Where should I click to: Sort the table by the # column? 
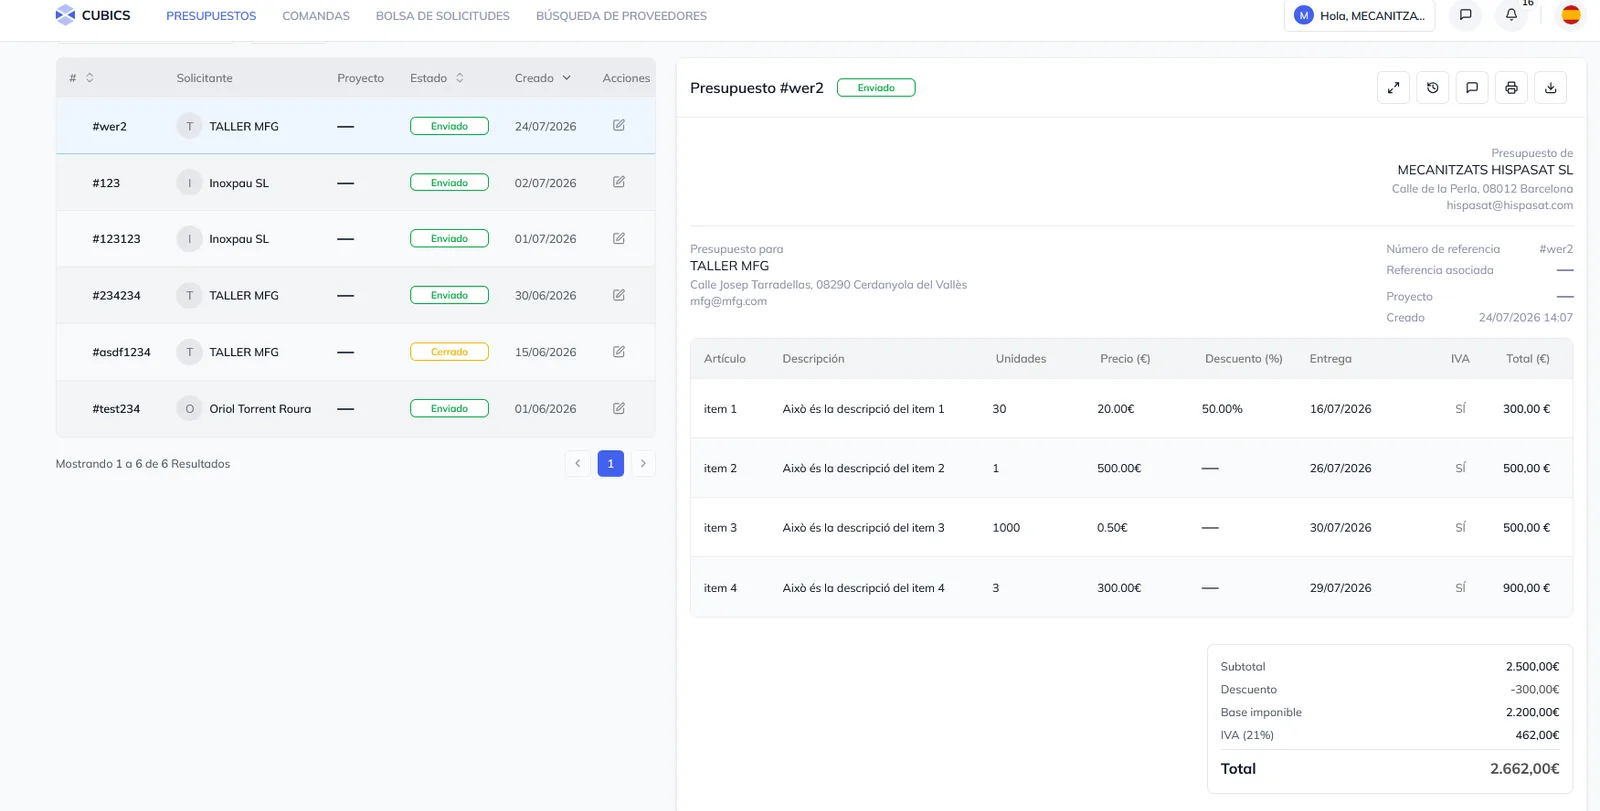pyautogui.click(x=81, y=78)
